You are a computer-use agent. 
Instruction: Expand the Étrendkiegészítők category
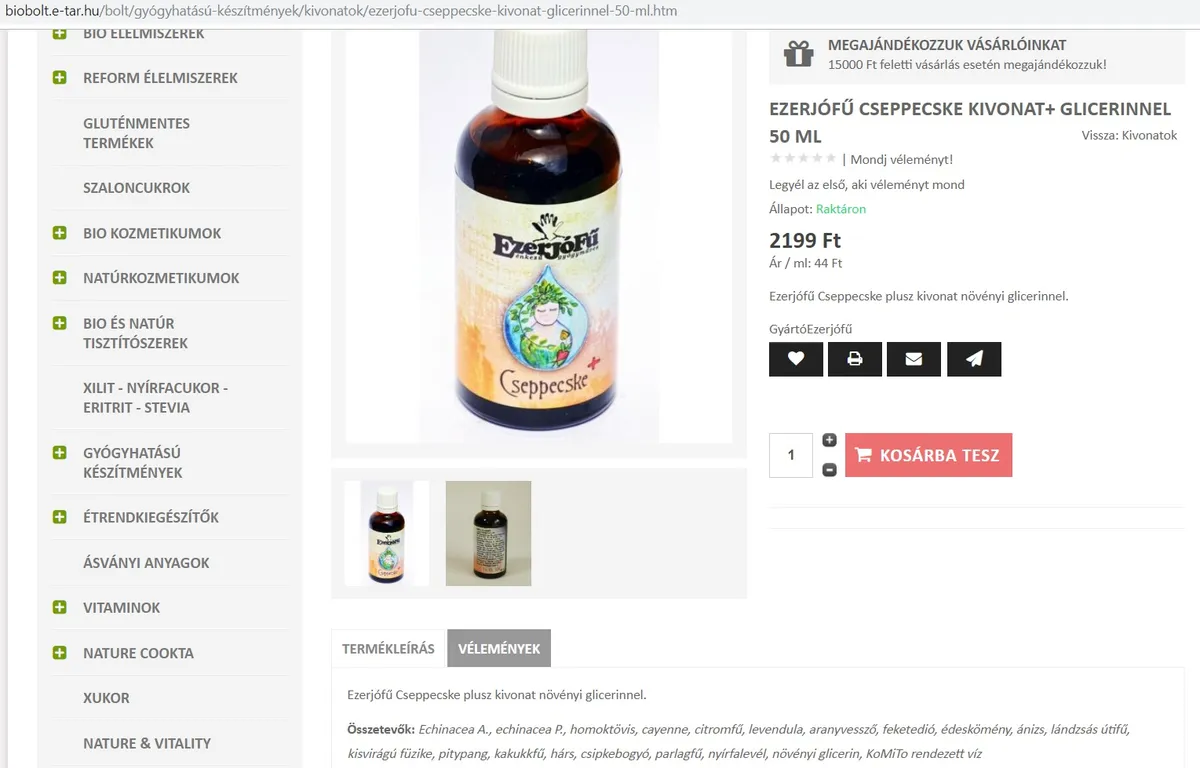(60, 517)
